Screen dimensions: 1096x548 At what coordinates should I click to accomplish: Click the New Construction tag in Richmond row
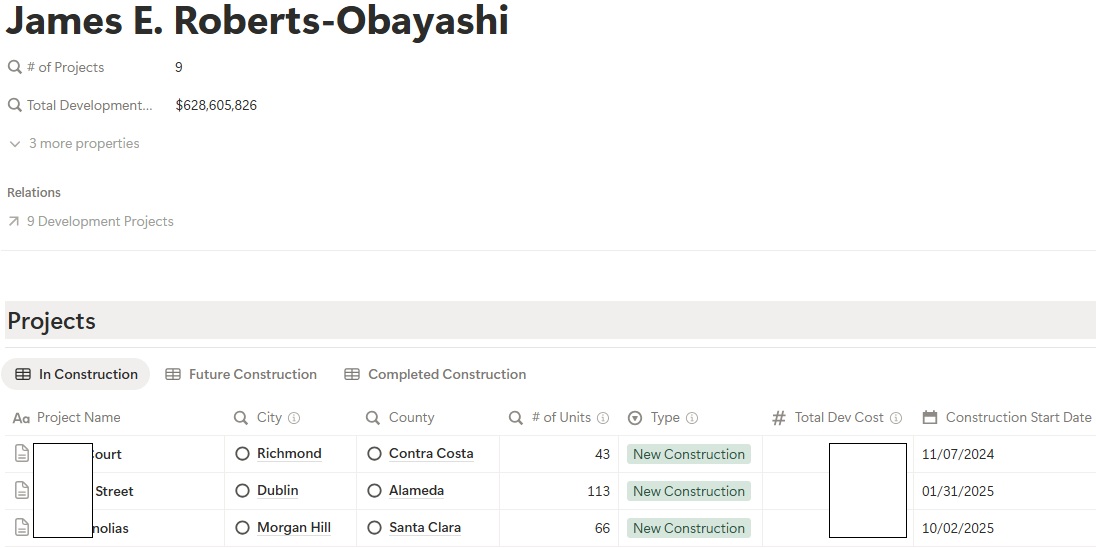click(x=688, y=454)
